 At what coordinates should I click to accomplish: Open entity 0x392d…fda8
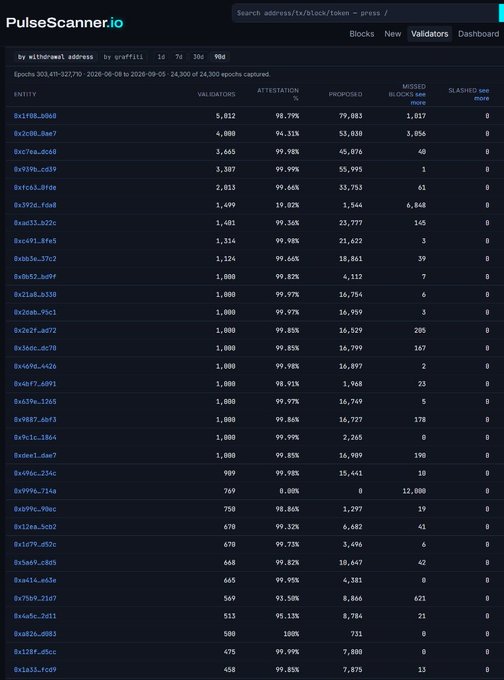pos(35,205)
